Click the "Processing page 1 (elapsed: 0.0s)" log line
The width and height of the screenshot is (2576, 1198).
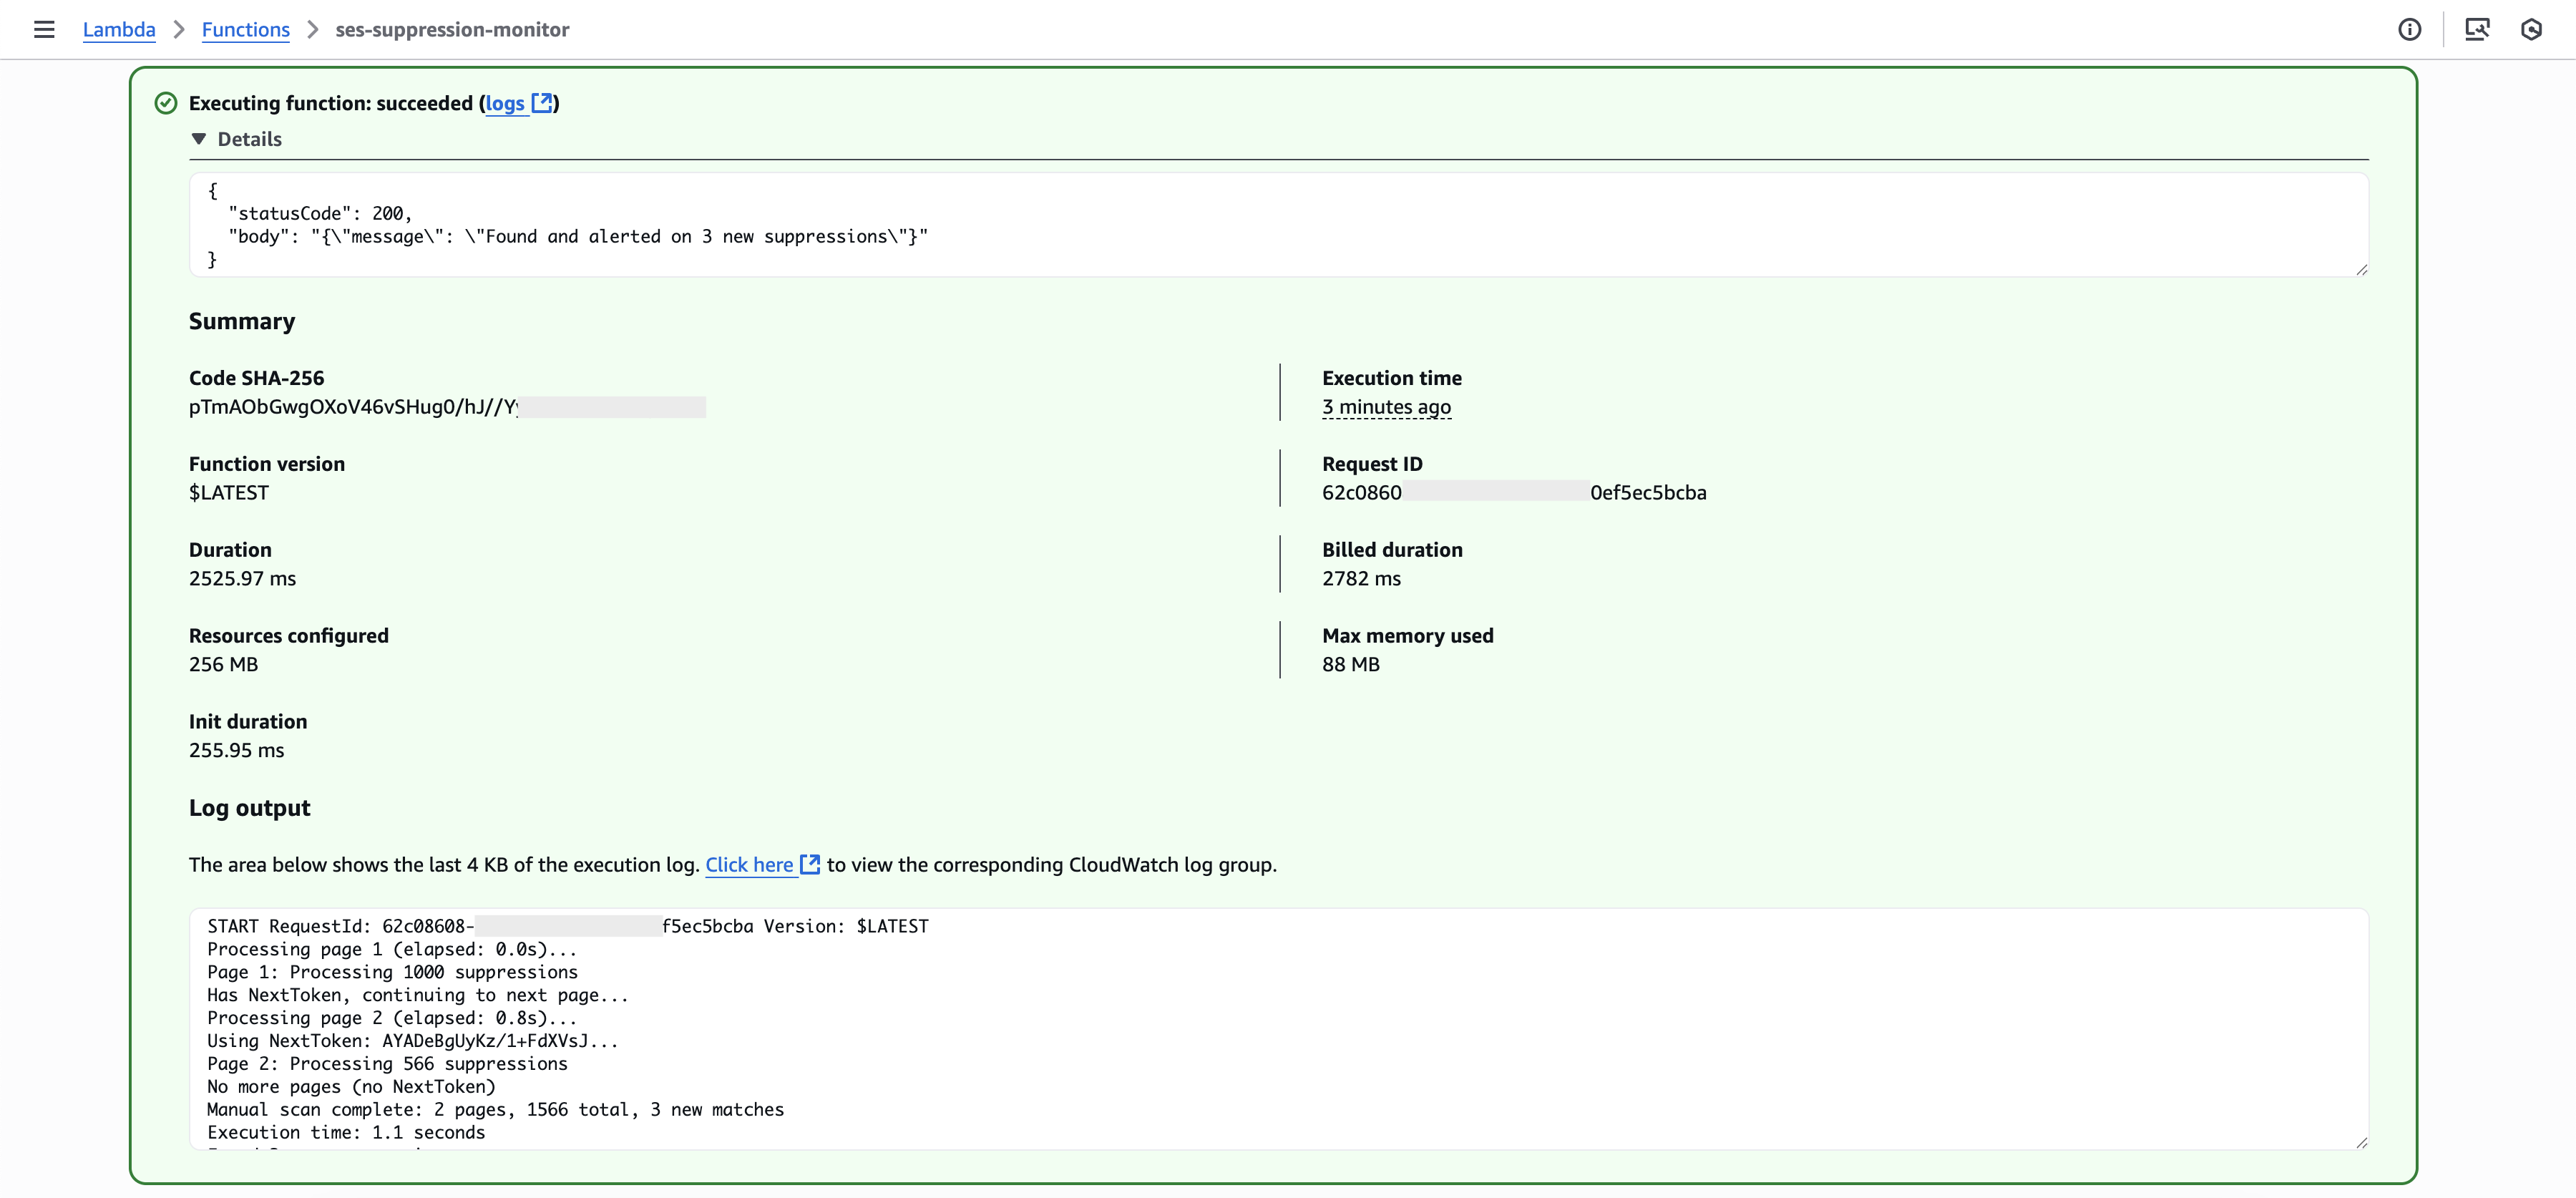(x=392, y=949)
